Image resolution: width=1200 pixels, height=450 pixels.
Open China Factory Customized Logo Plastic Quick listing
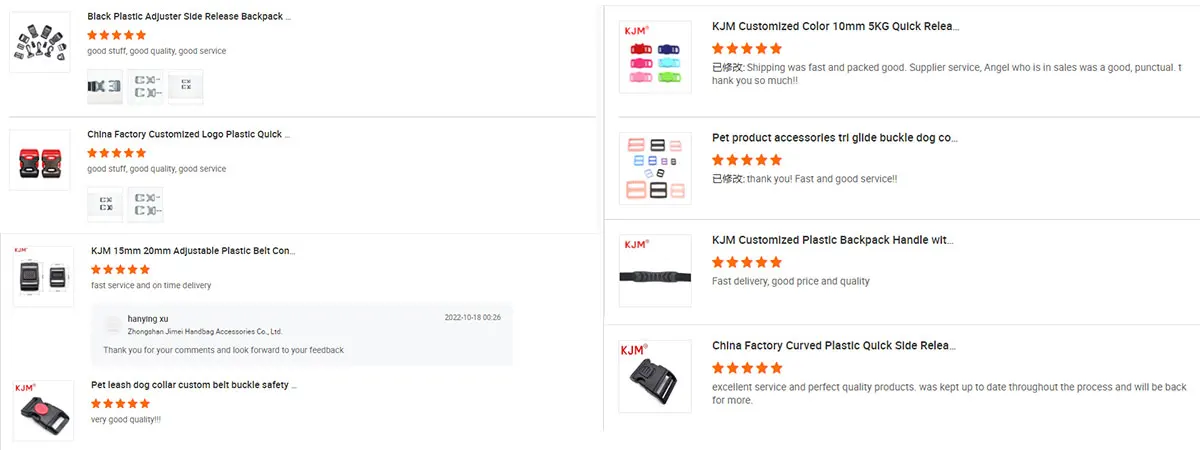pyautogui.click(x=184, y=134)
